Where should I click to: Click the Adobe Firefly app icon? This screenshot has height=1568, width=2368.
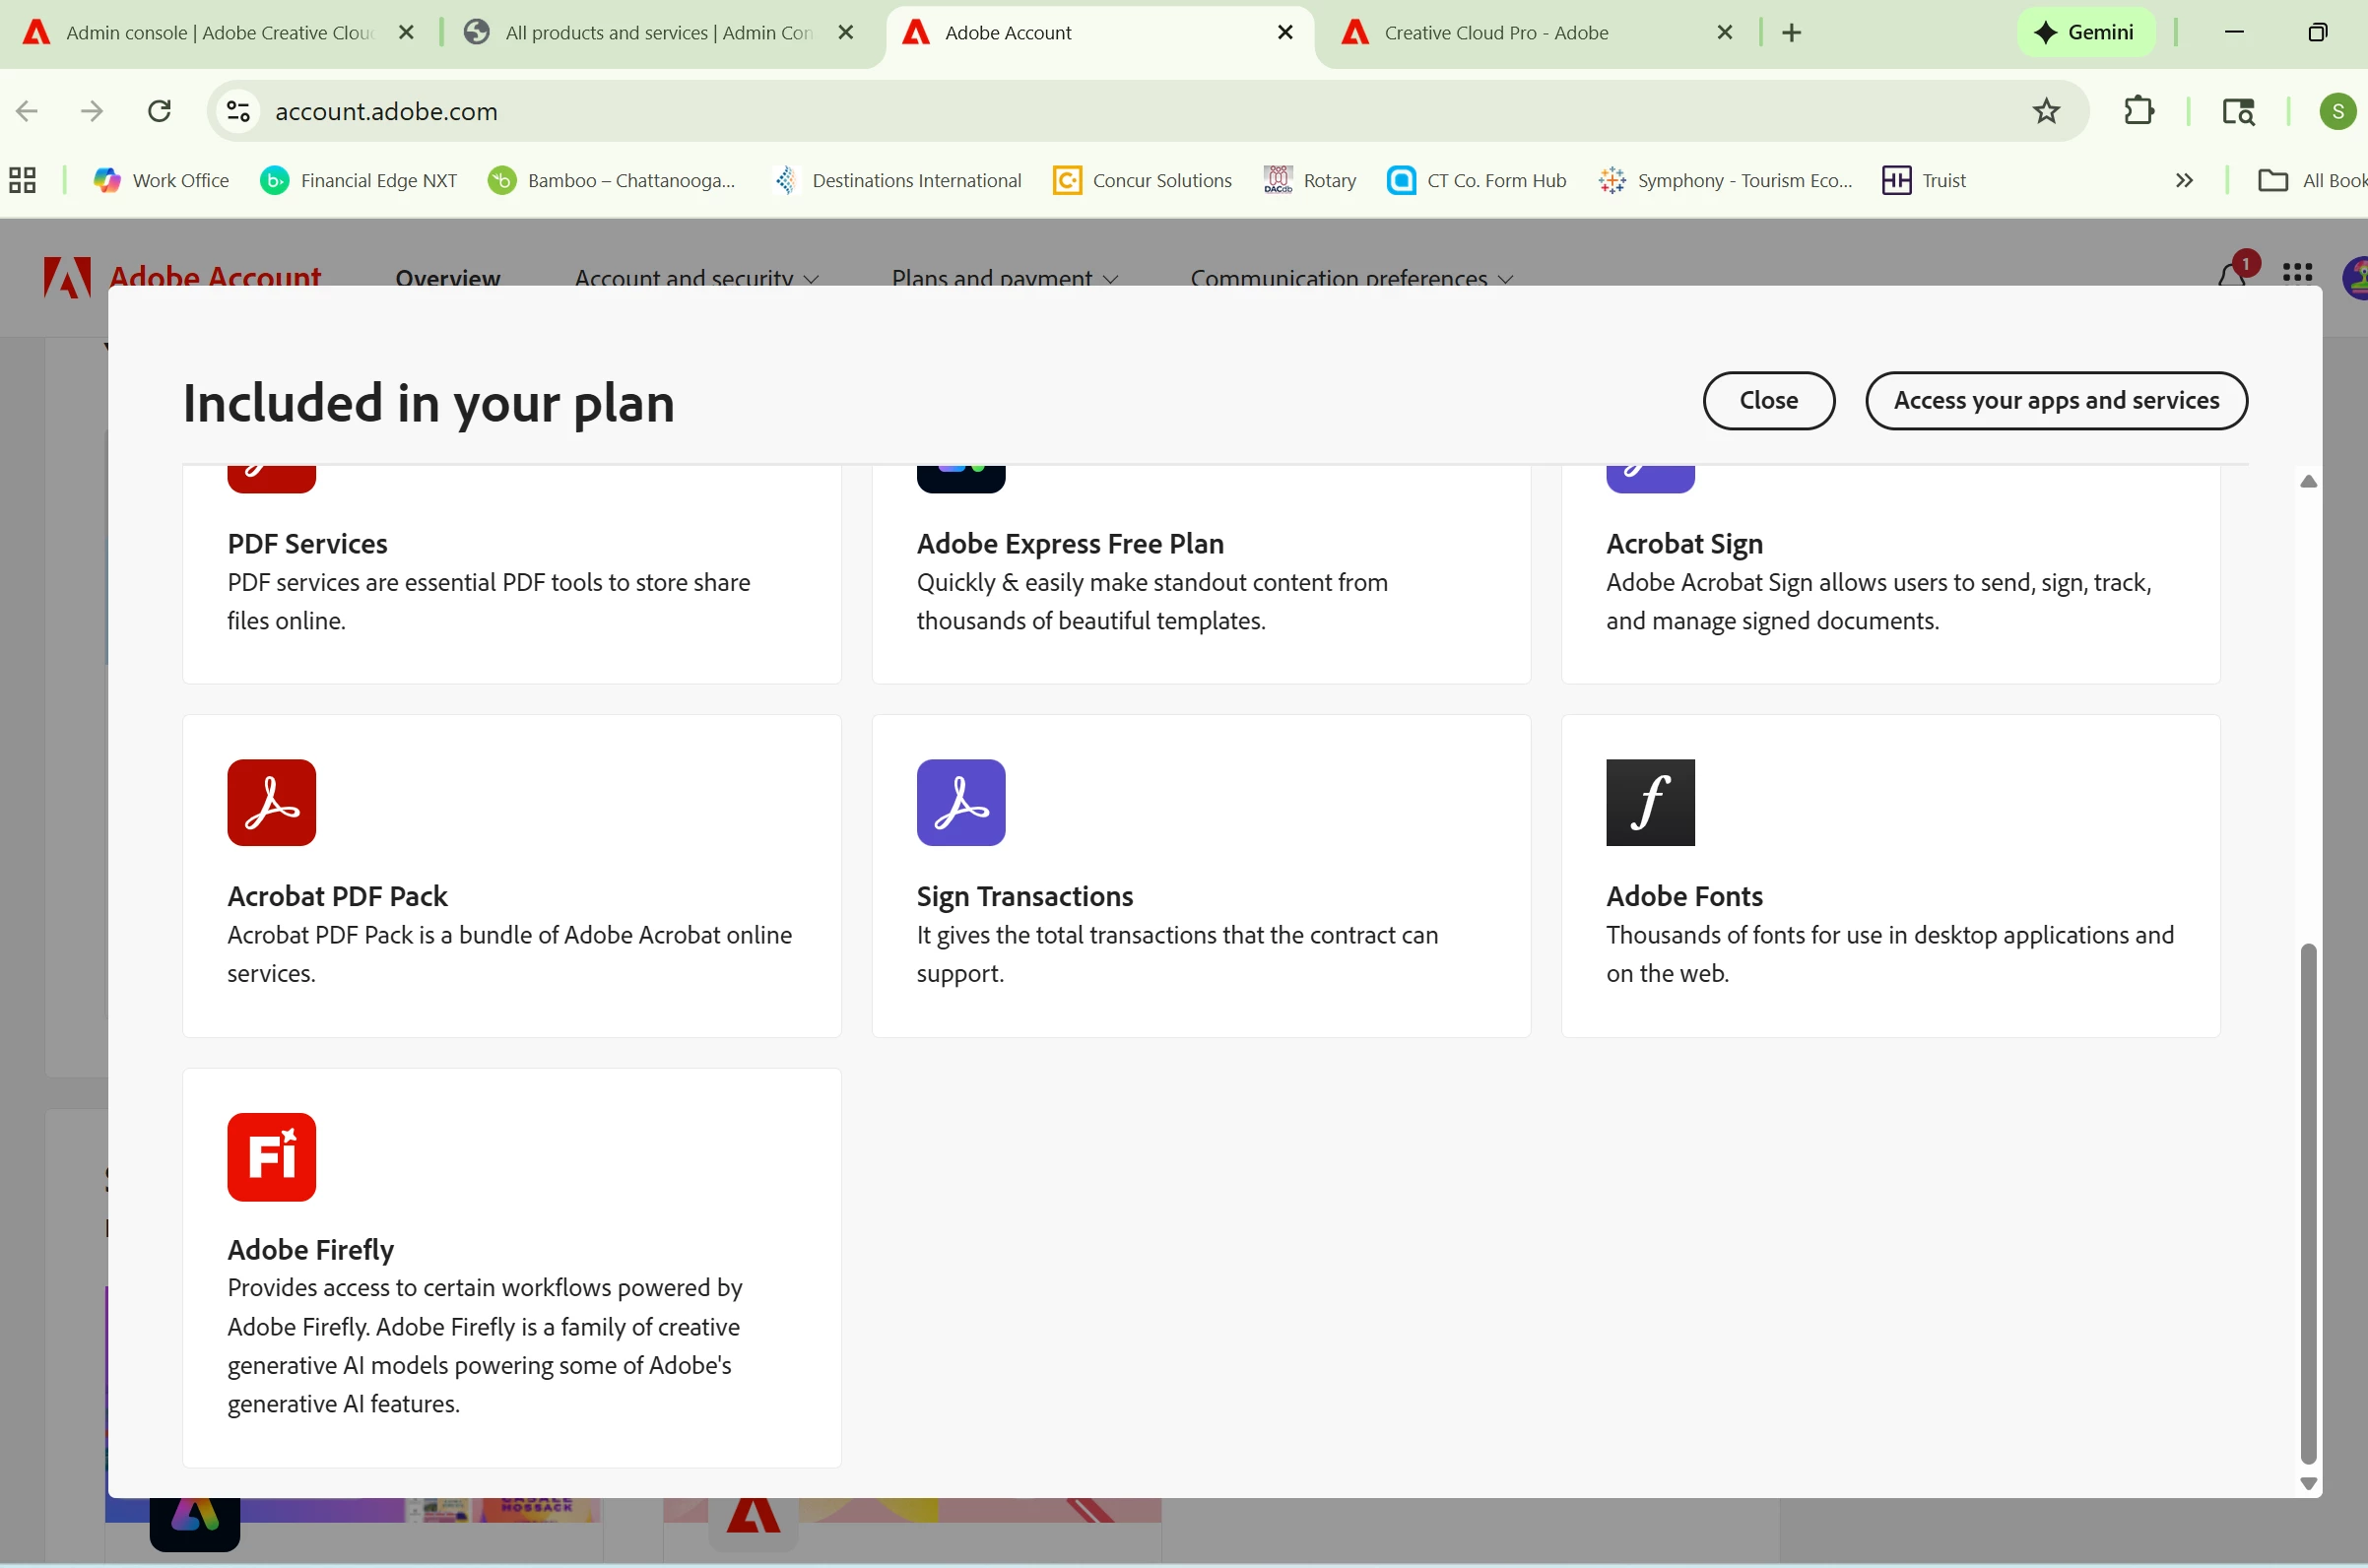(x=271, y=1157)
